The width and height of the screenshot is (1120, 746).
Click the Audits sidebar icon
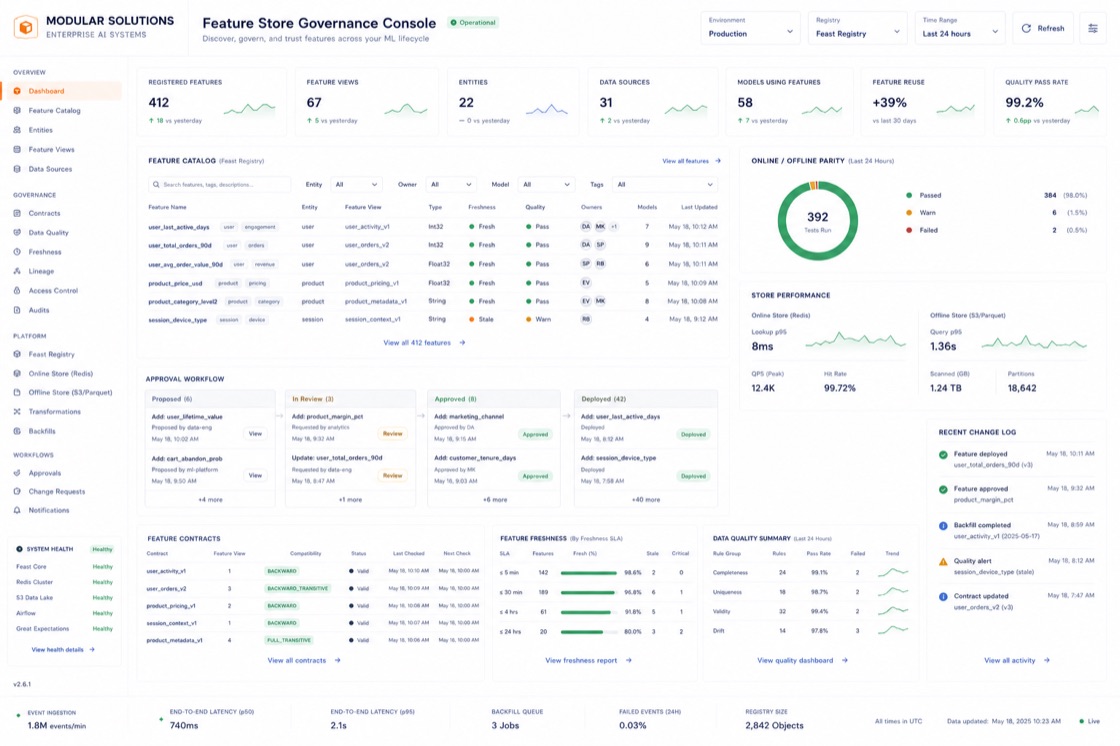click(17, 310)
